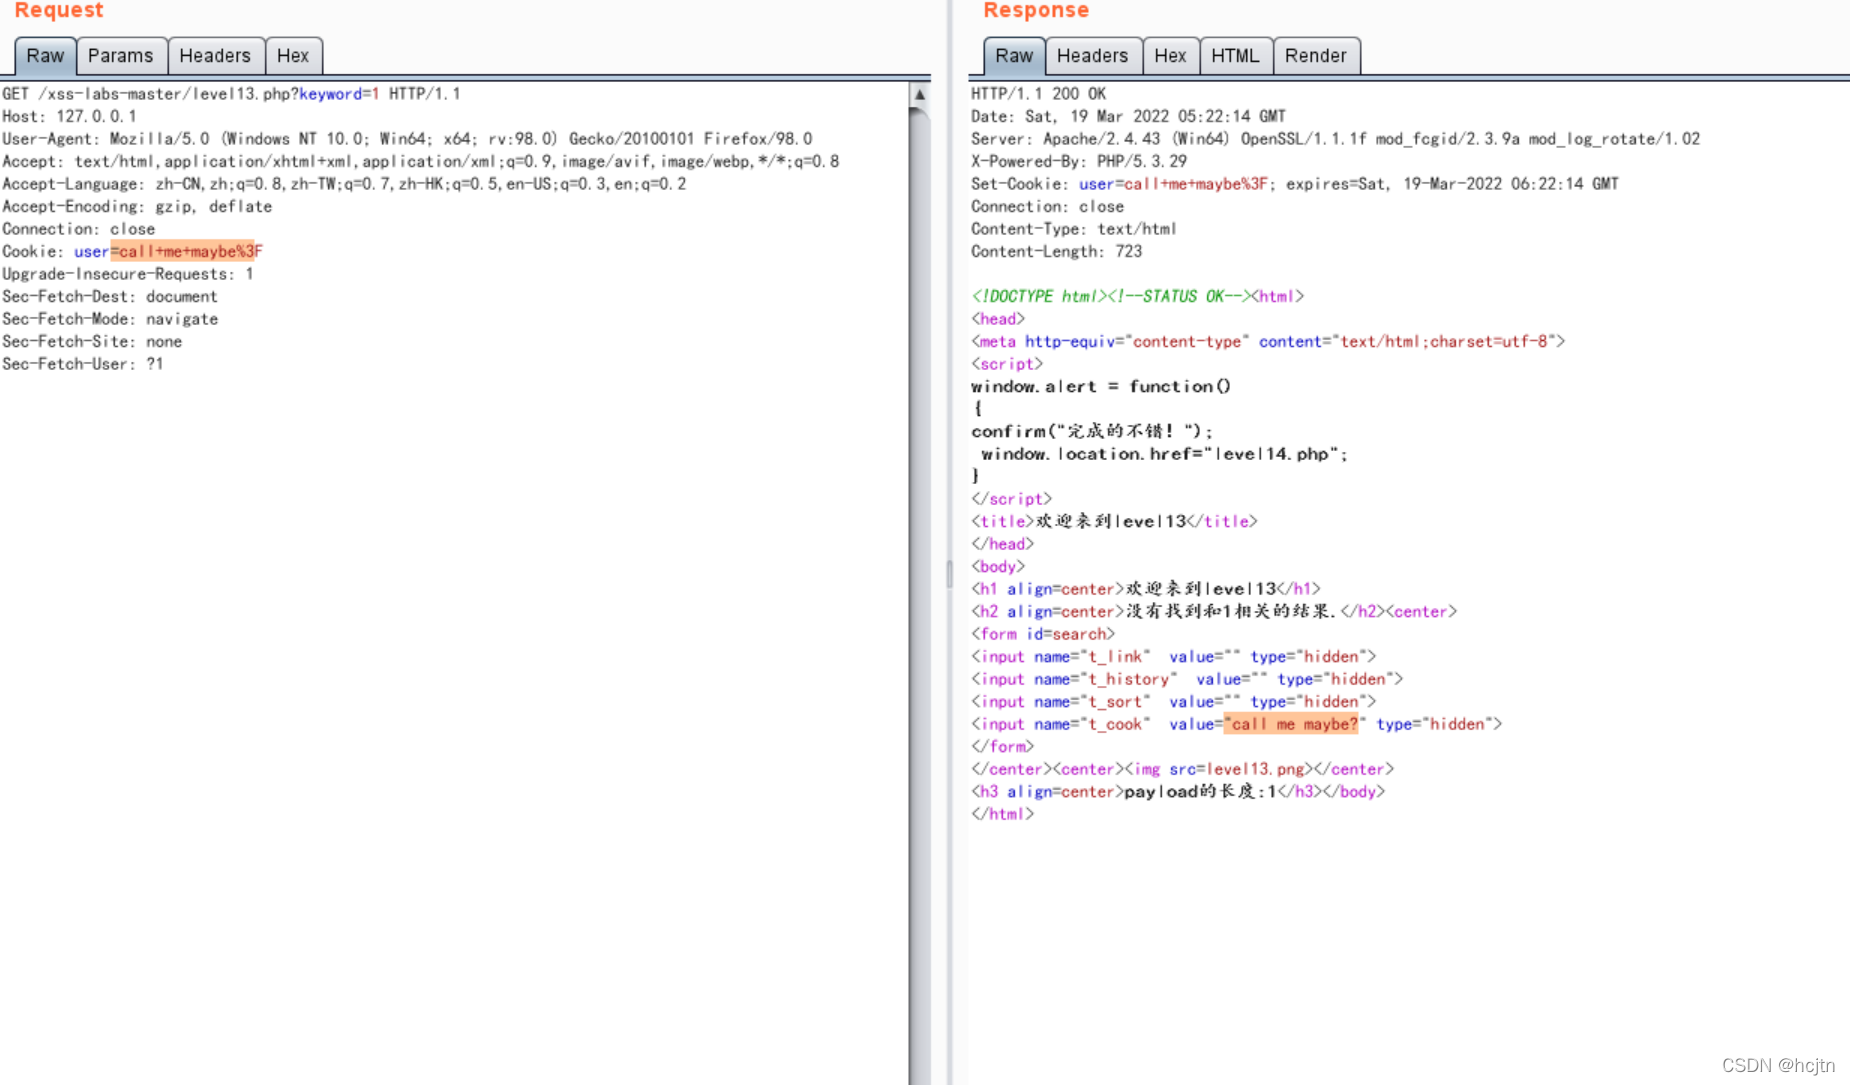Click the highlighted cookie value call+me+maybe%3F
Viewport: 1850px width, 1085px height.
tap(186, 251)
